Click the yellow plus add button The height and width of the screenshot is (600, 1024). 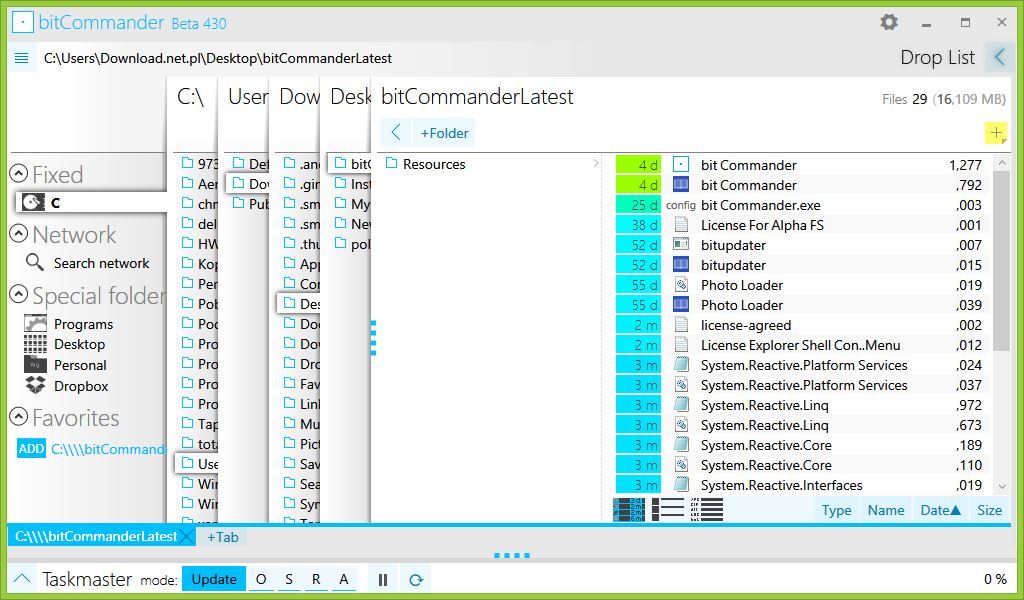coord(995,133)
